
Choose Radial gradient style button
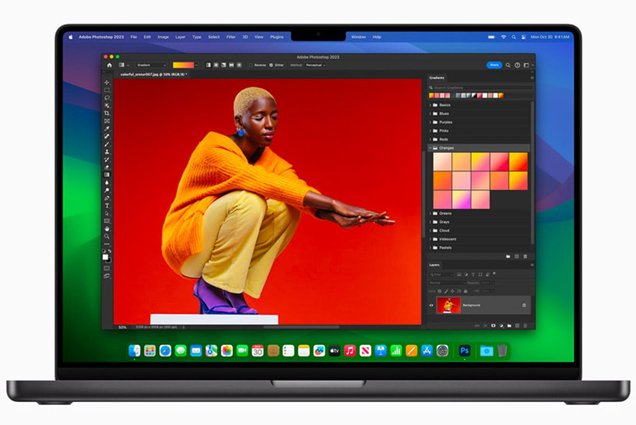216,65
